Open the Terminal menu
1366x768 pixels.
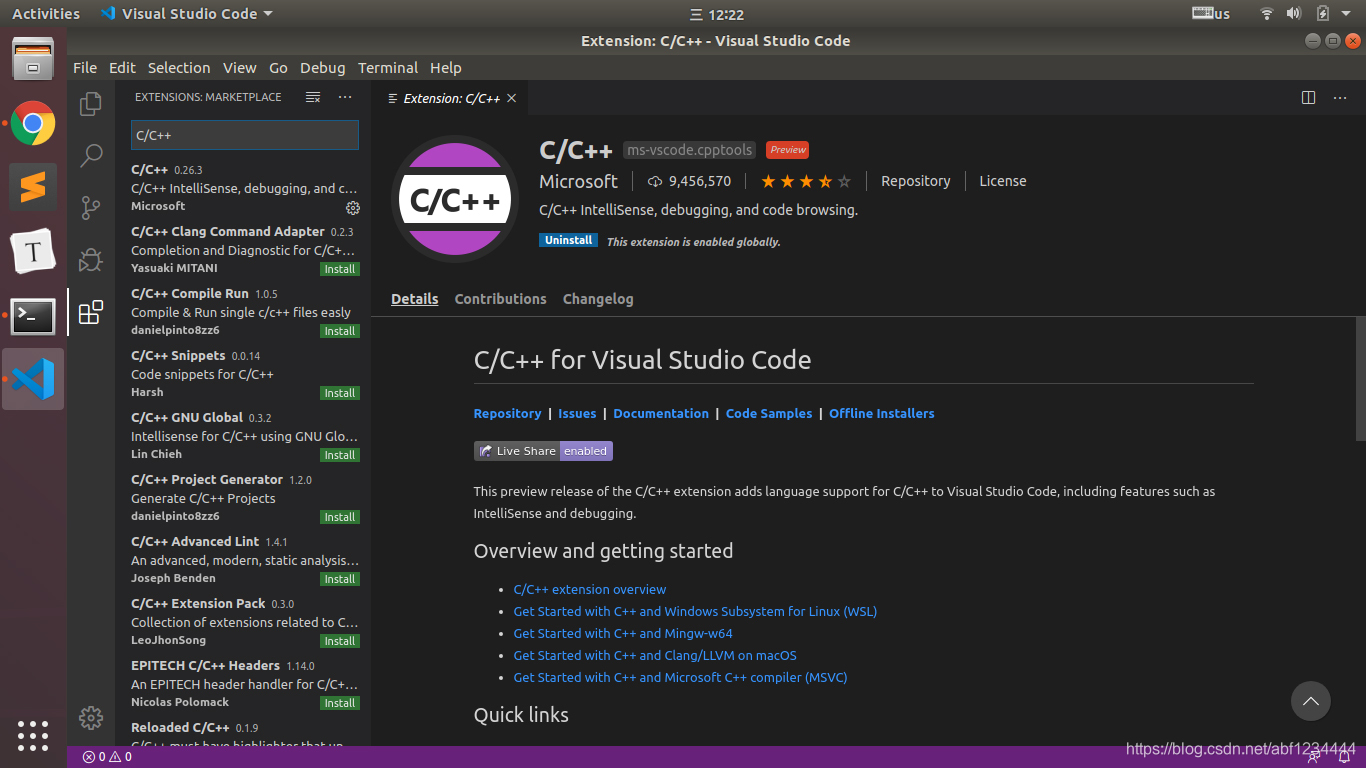388,68
